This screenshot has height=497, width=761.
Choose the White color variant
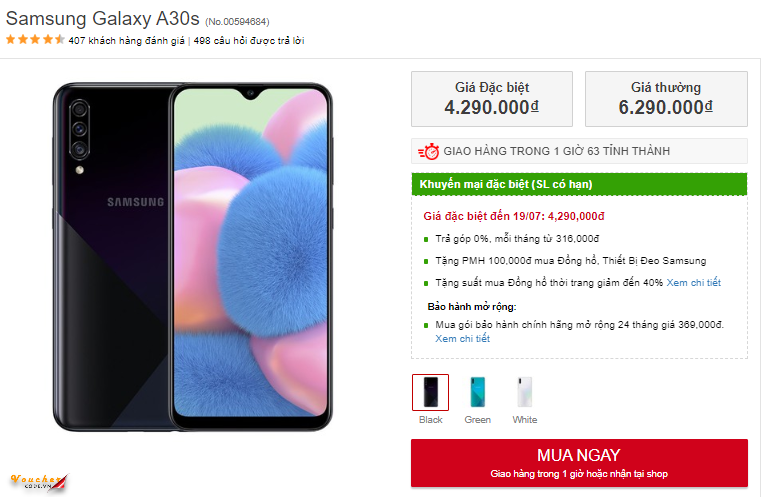click(x=525, y=392)
